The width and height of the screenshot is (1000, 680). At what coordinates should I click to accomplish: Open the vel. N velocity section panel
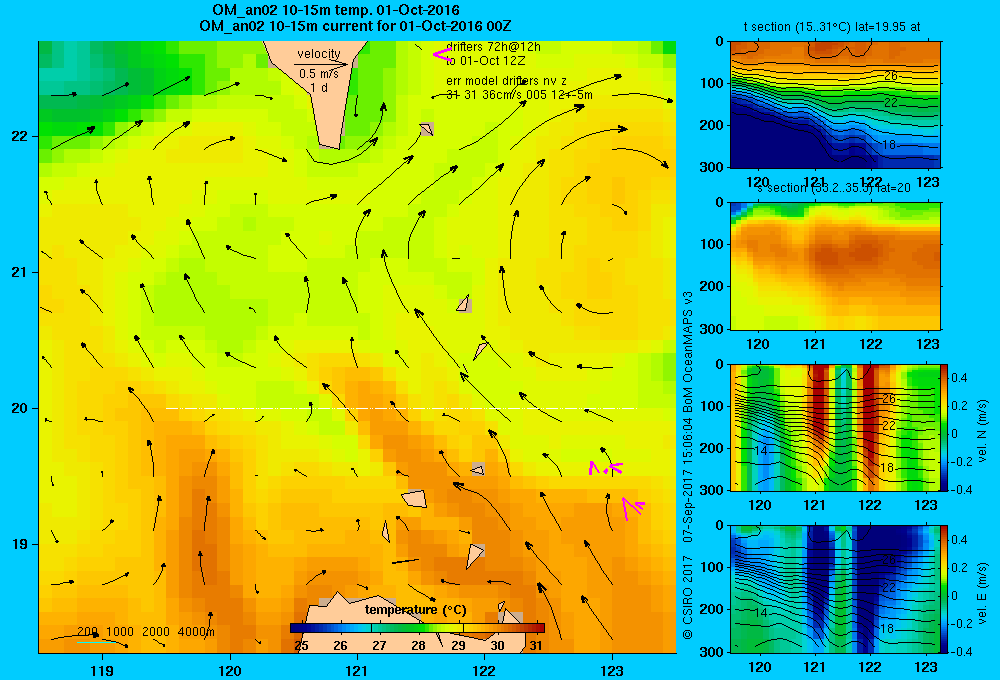(x=835, y=427)
